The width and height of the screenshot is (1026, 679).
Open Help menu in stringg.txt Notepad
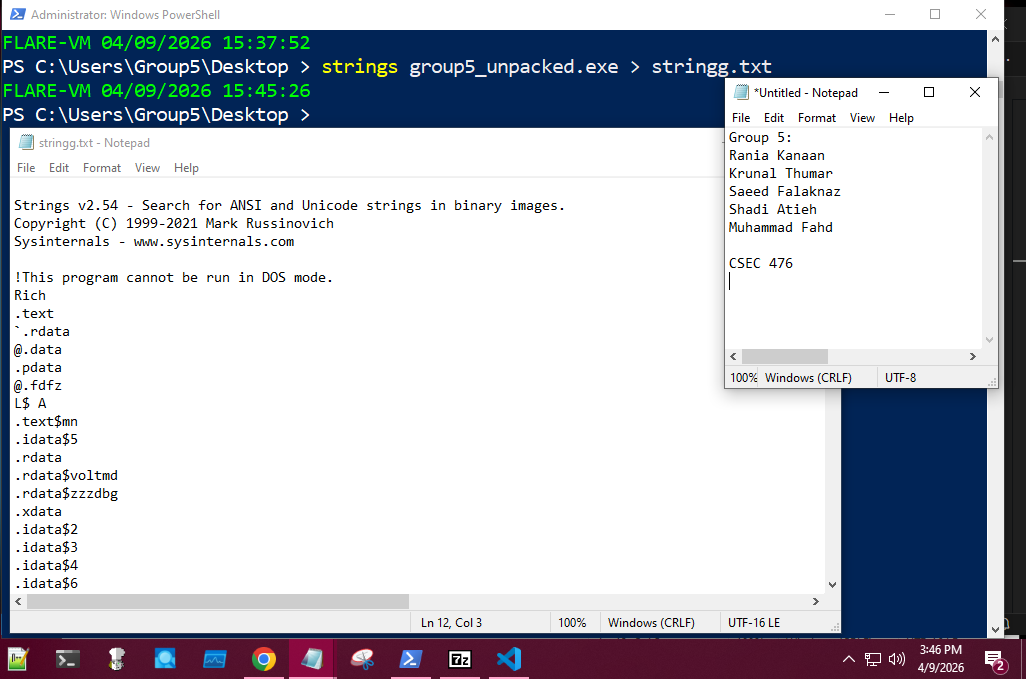click(x=186, y=168)
